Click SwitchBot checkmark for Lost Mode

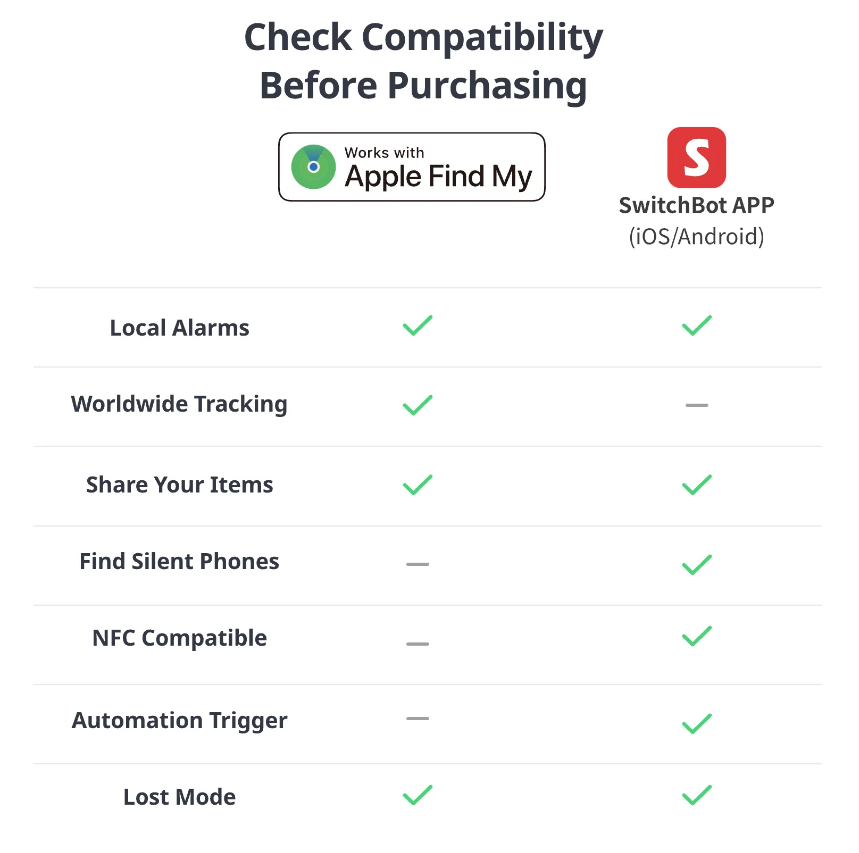click(696, 796)
